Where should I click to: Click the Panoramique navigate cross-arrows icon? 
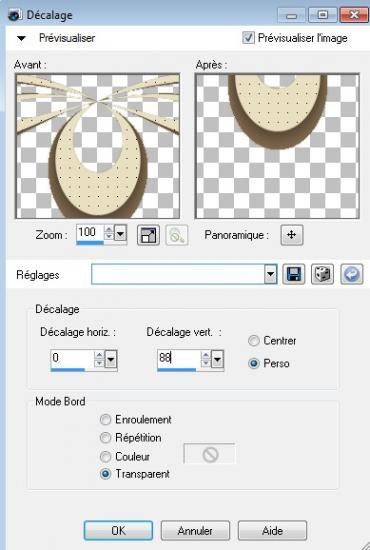coord(292,235)
